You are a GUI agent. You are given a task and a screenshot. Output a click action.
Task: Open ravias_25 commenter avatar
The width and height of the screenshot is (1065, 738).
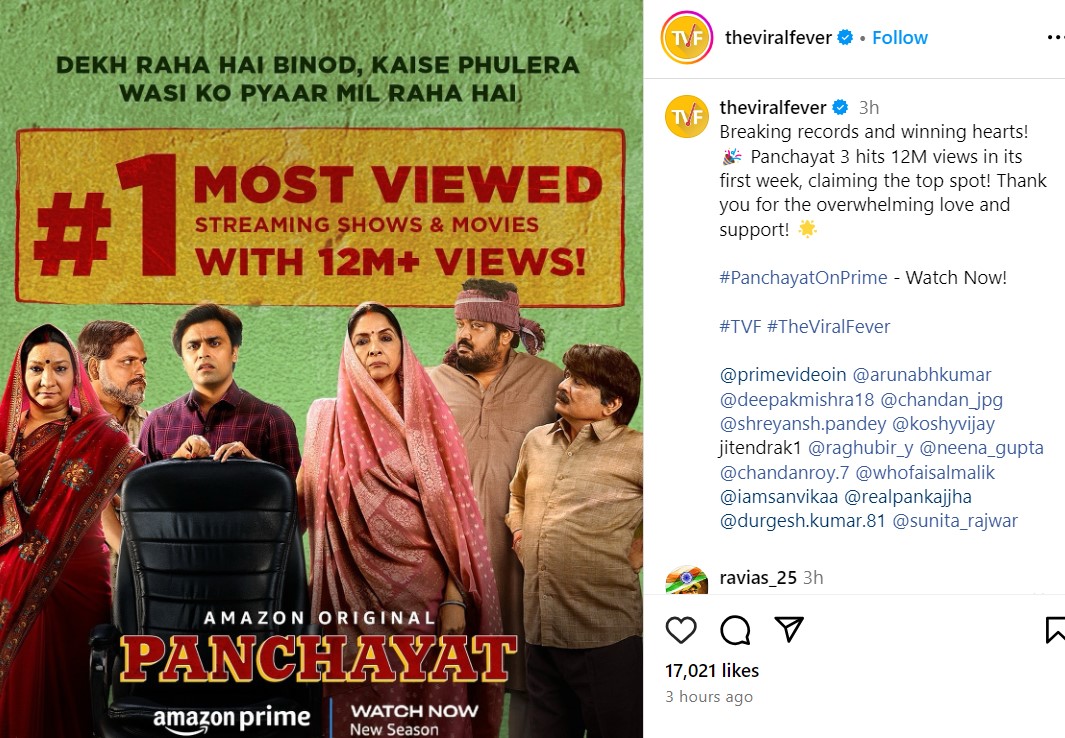[x=687, y=579]
